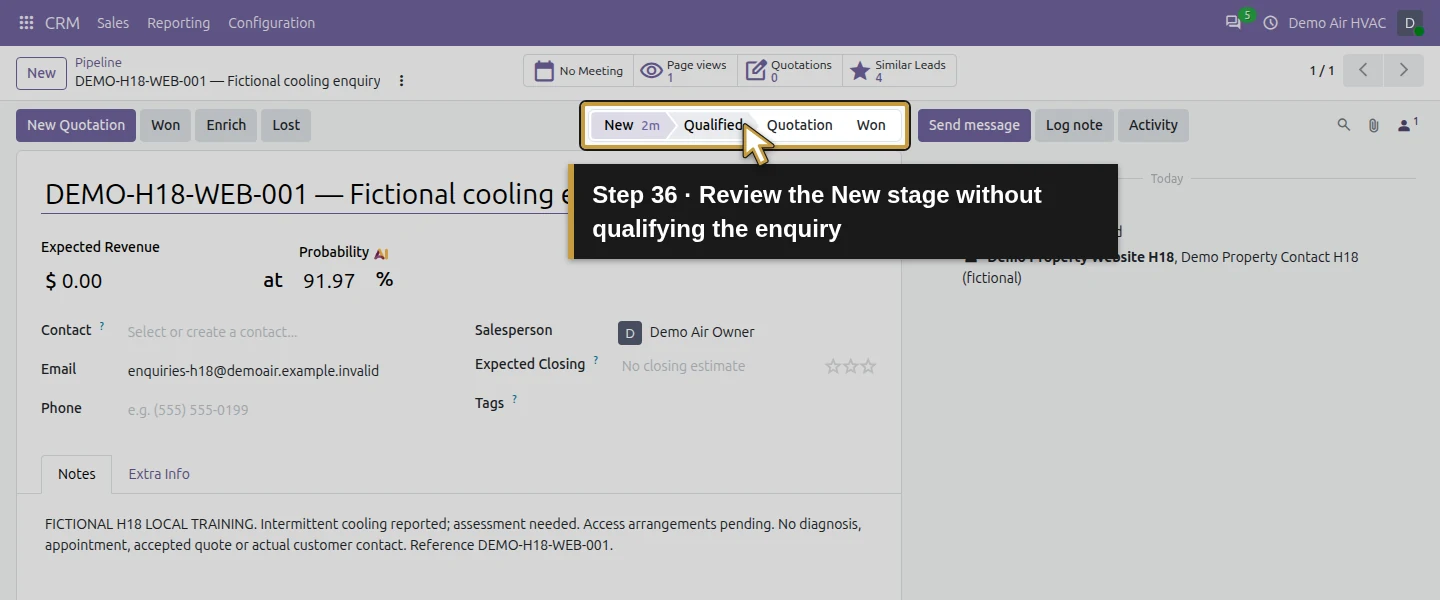Select the Won stage in the status bar

(871, 125)
